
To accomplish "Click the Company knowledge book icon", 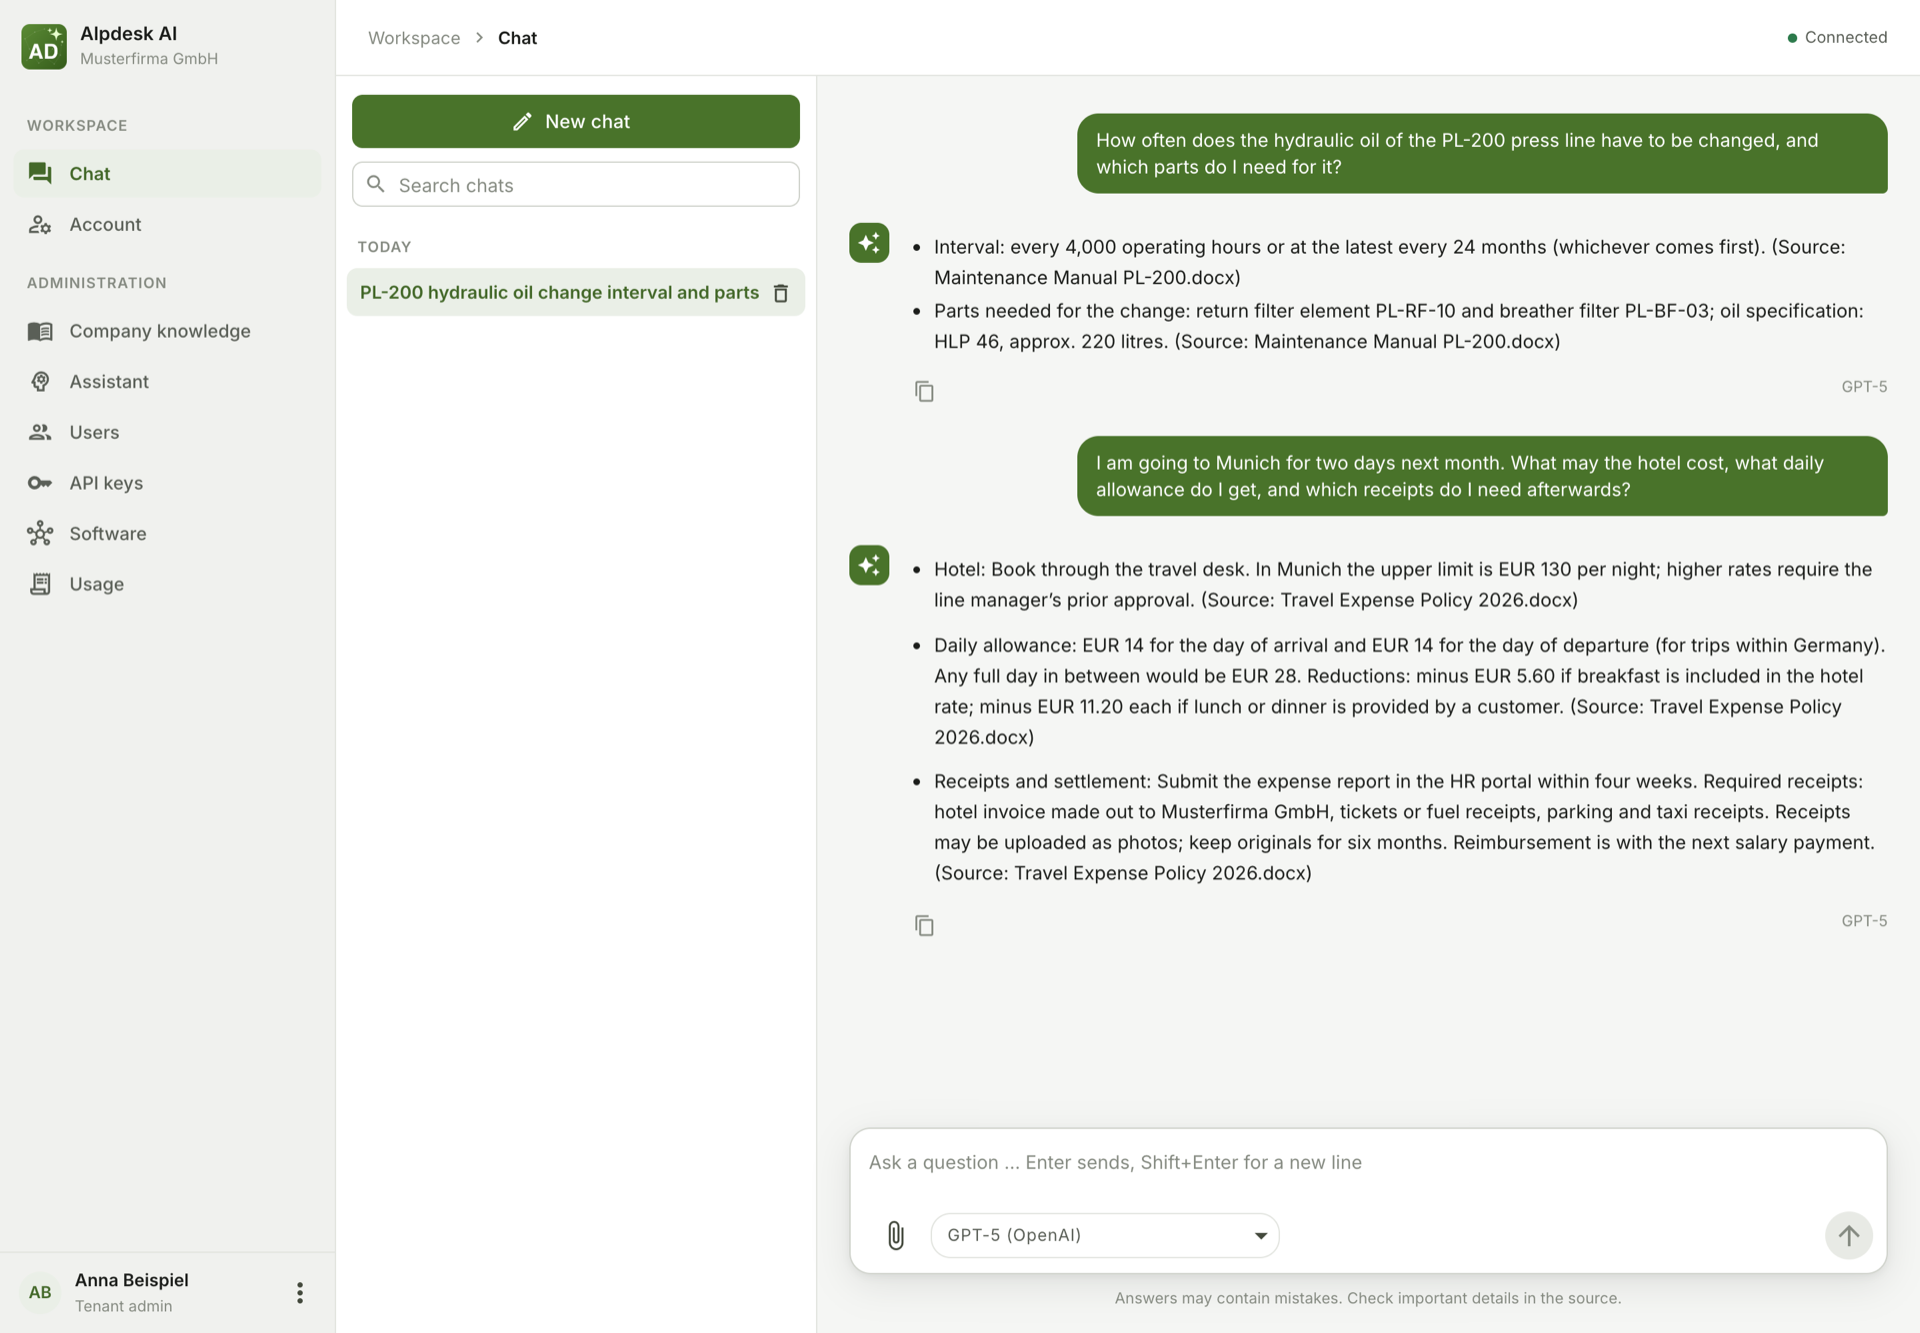I will (40, 331).
